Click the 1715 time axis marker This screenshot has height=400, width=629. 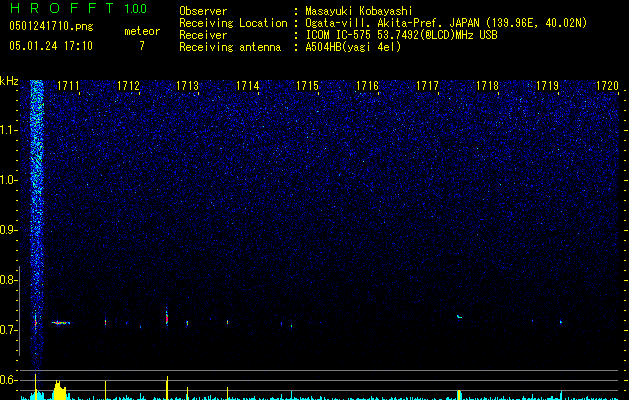tap(307, 85)
